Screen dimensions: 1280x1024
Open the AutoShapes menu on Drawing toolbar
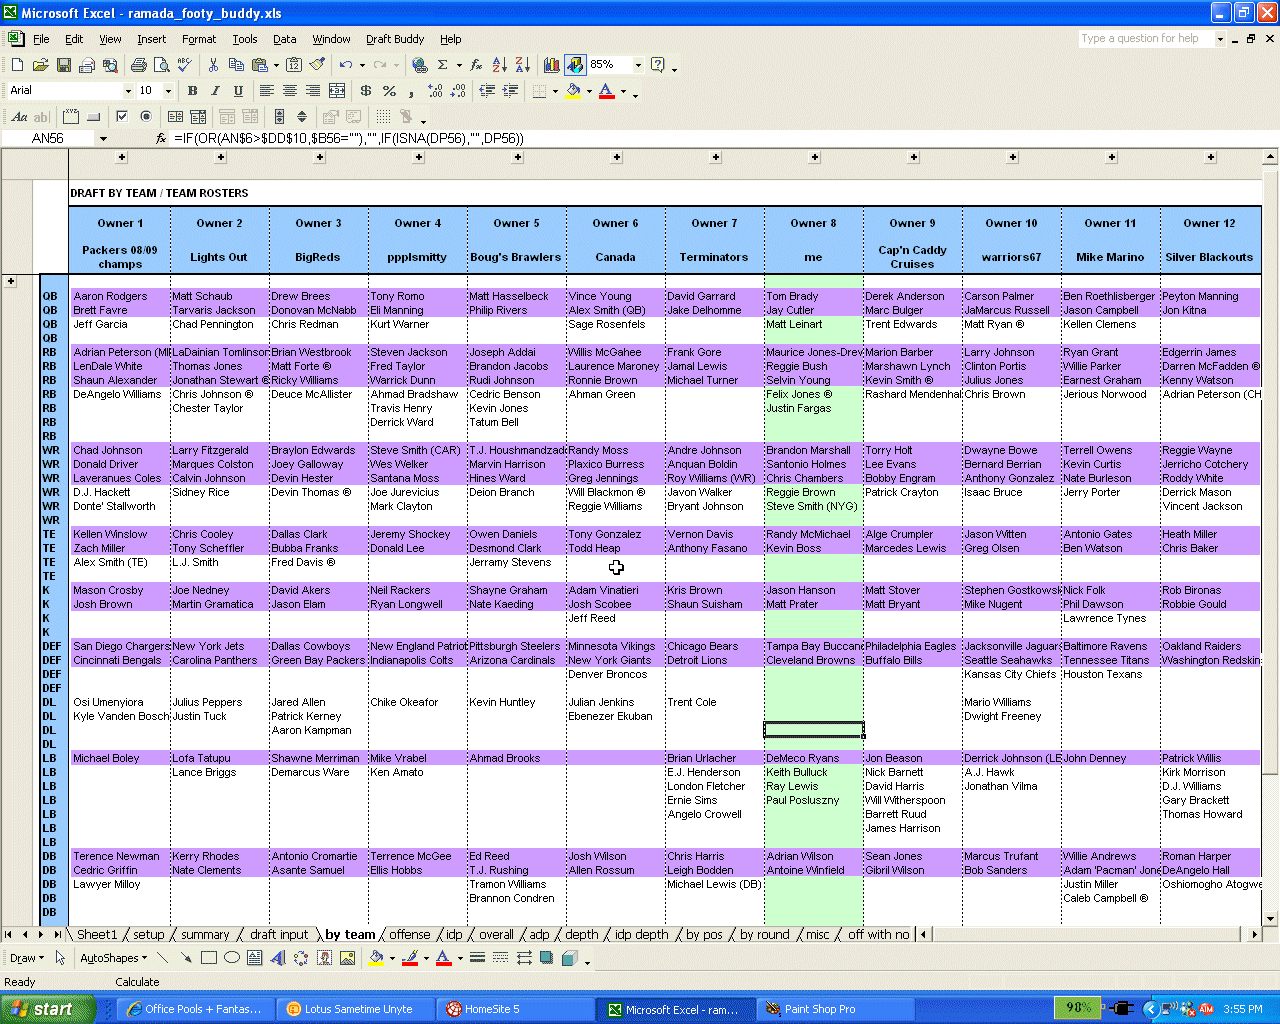(x=113, y=958)
